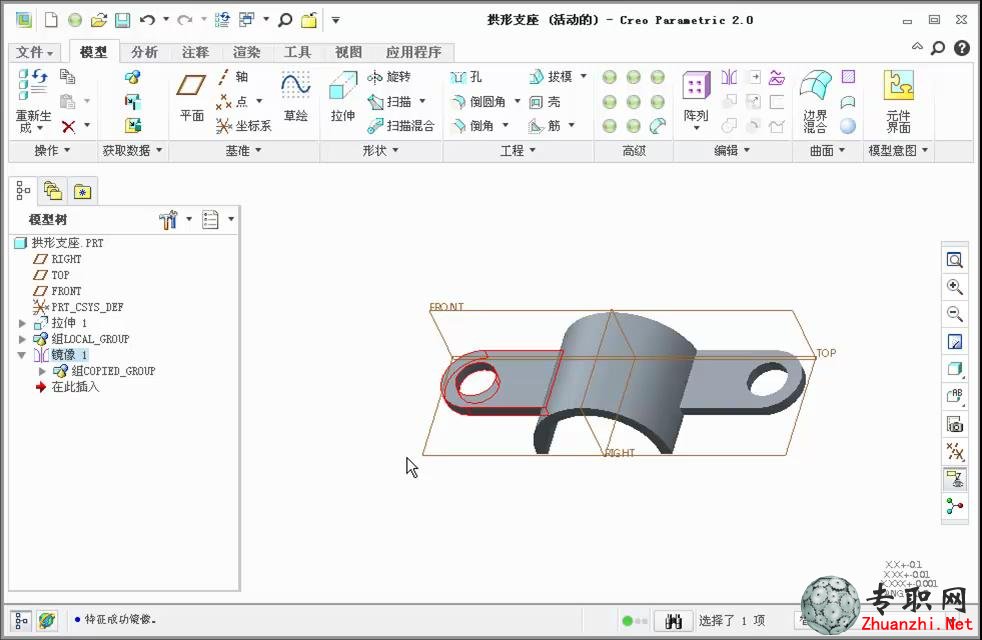
Task: Click the Undo arrow in the quick access toolbar
Action: [x=147, y=20]
